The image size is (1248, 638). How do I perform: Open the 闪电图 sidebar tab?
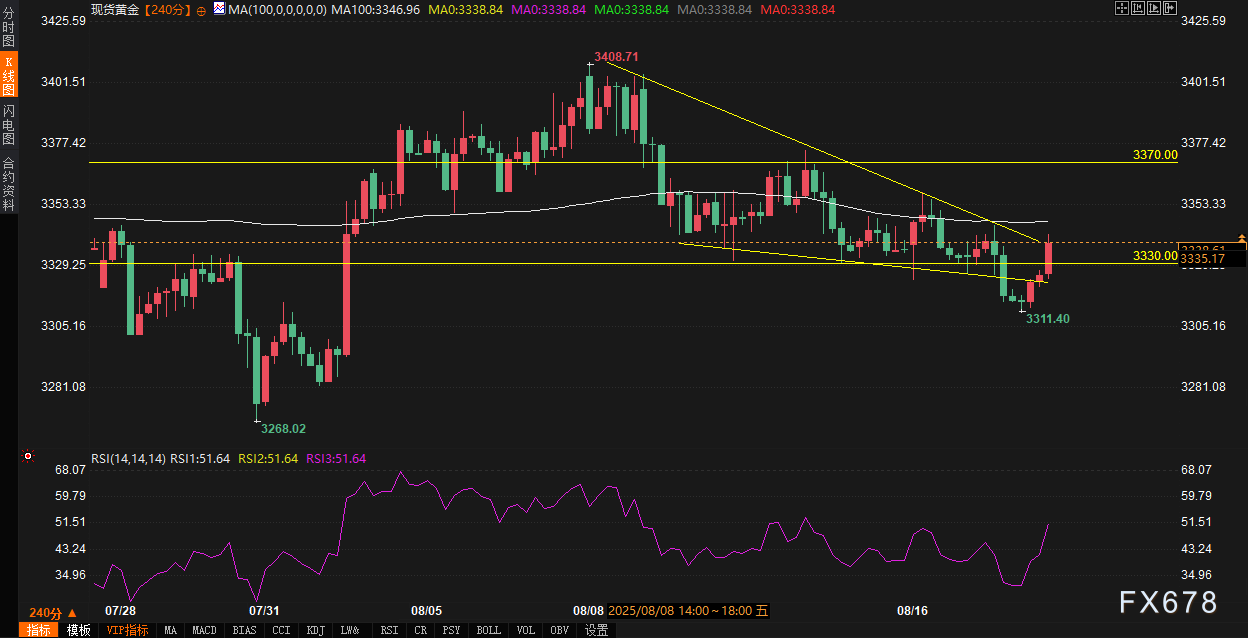coord(8,125)
